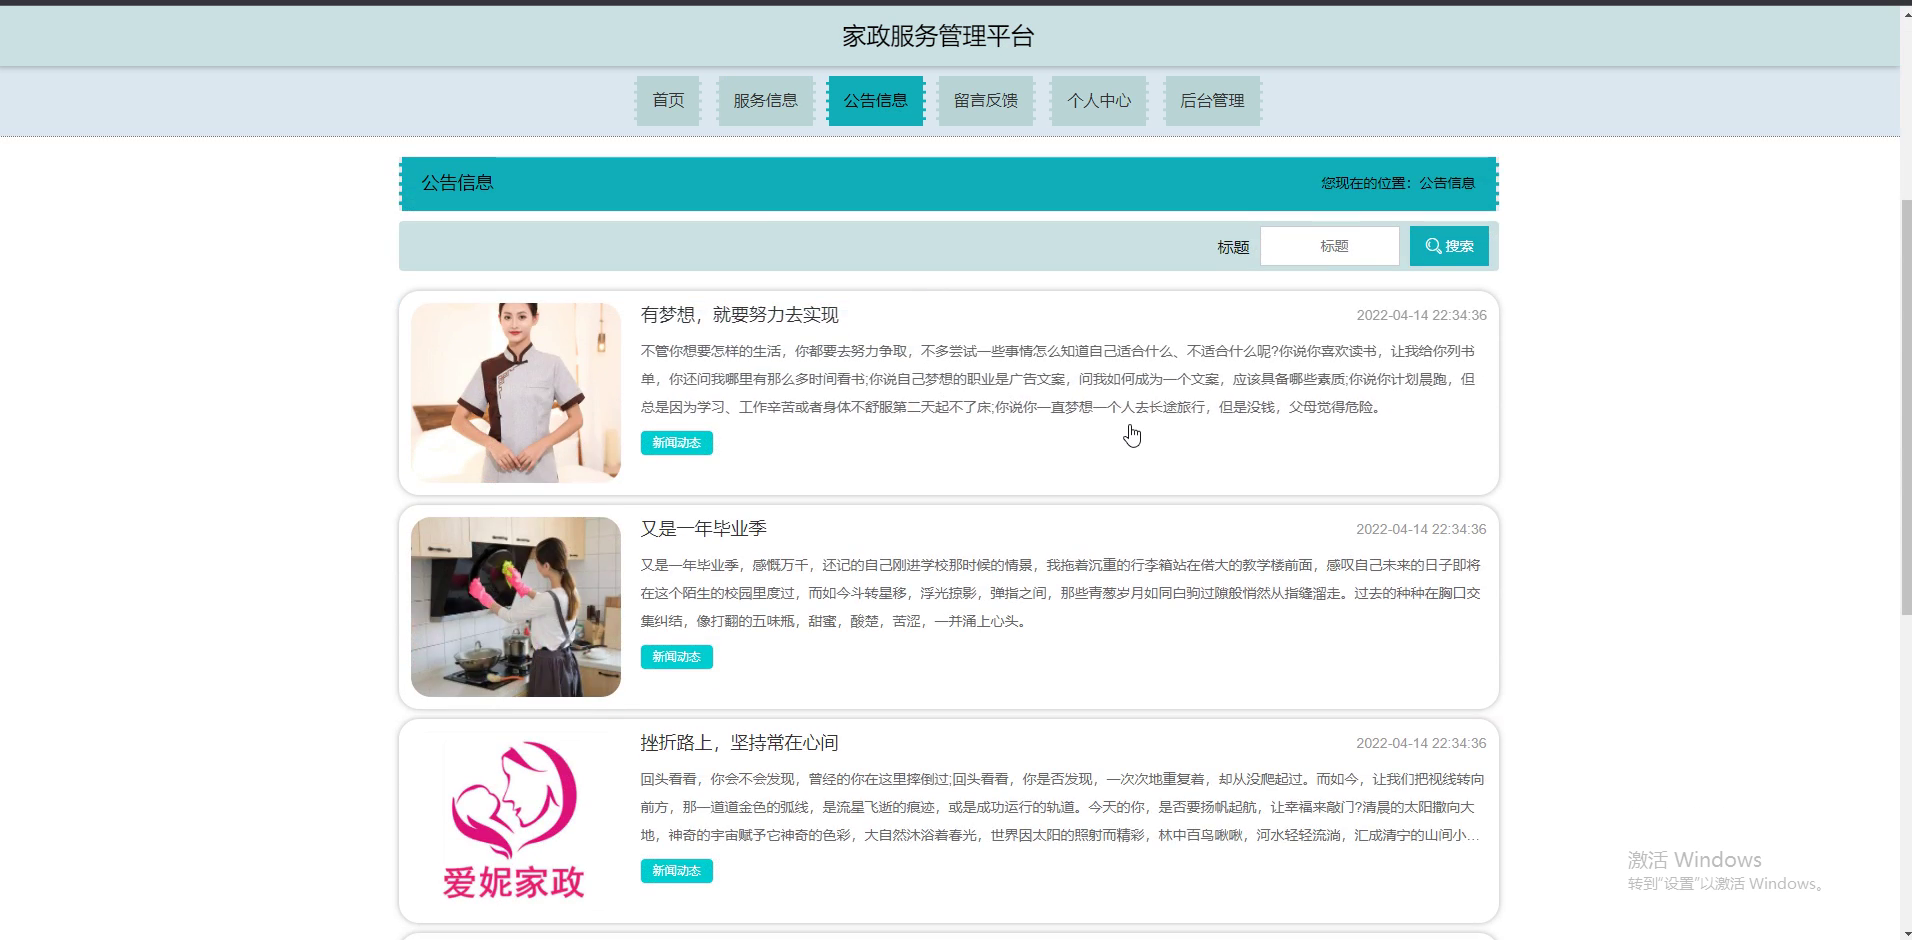Click the 搜索 button
This screenshot has height=940, width=1912.
pyautogui.click(x=1449, y=246)
